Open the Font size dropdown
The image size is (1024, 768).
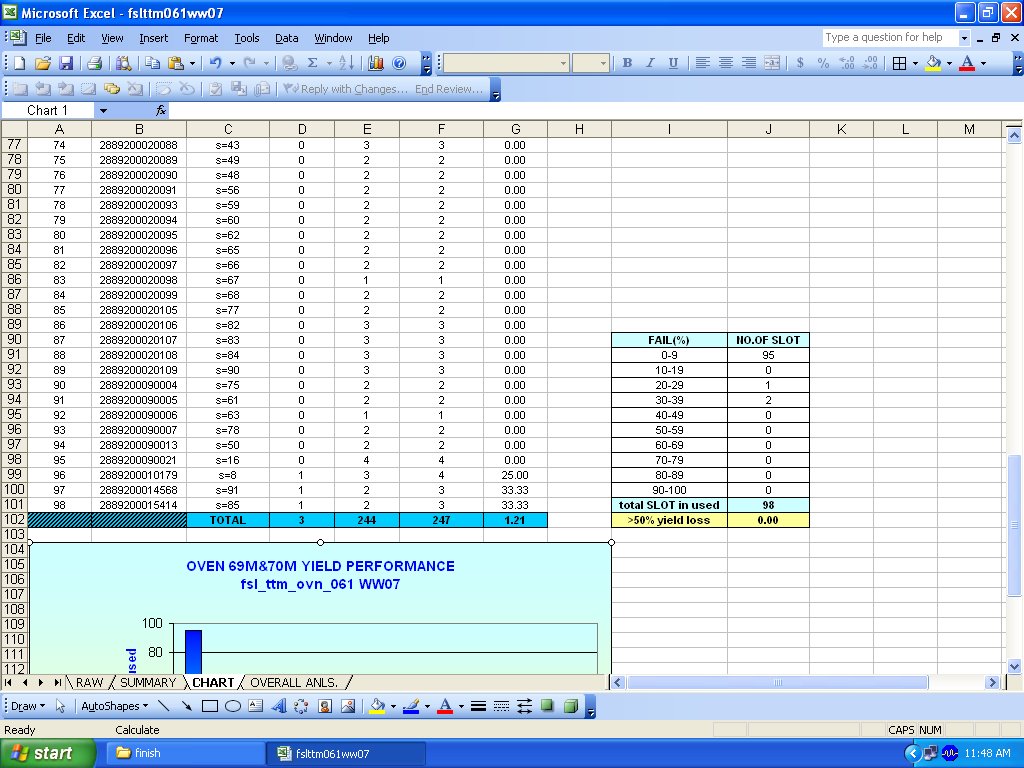pos(603,63)
